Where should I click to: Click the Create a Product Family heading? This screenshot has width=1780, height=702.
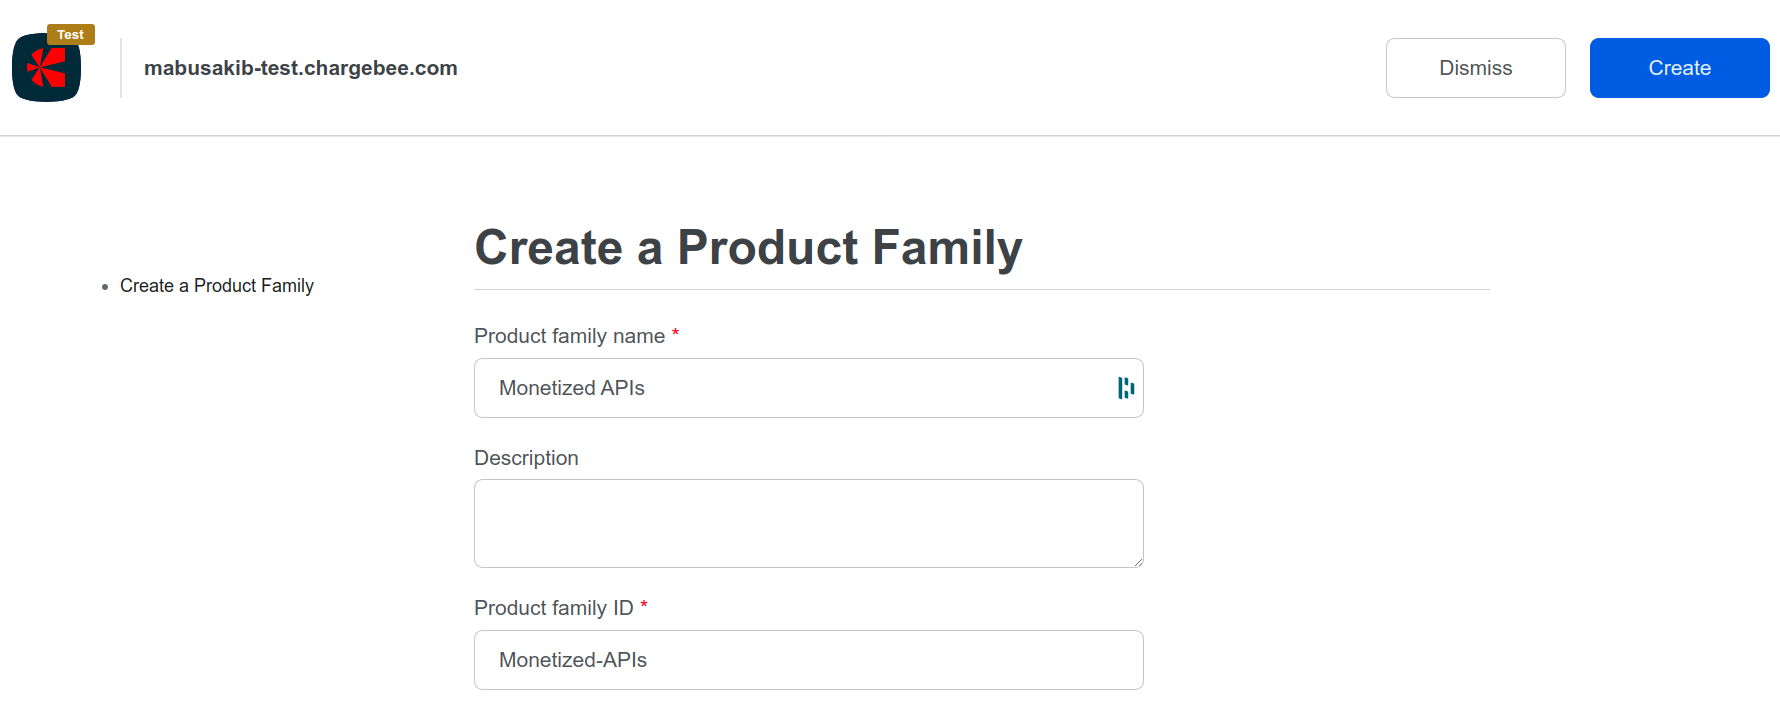[x=748, y=247]
